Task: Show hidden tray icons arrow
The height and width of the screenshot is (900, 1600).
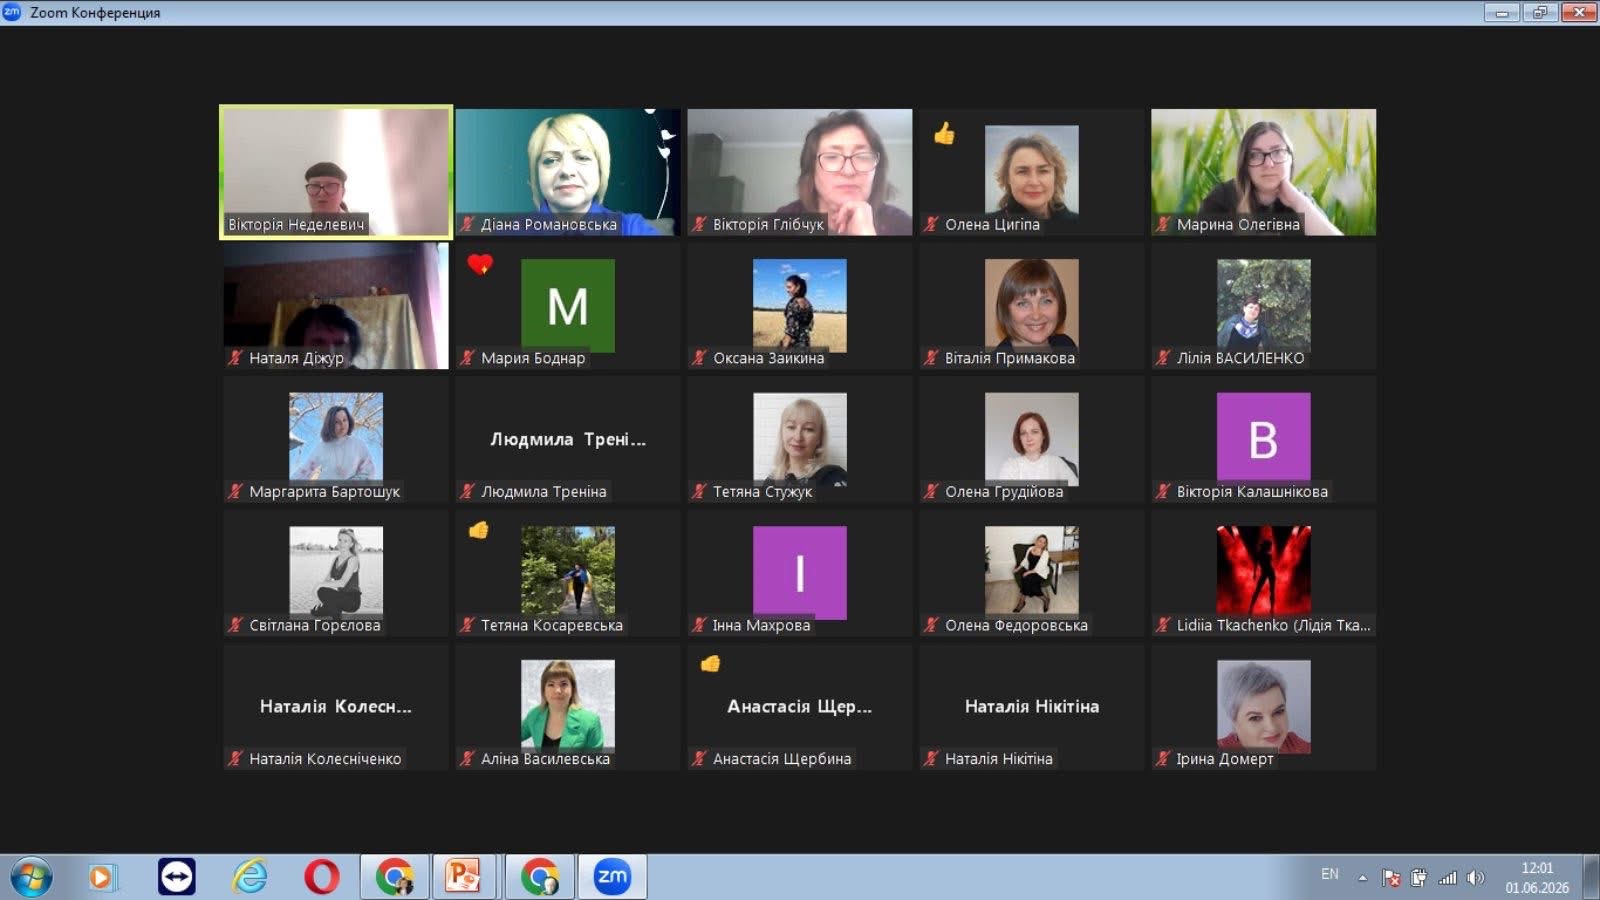Action: click(x=1362, y=878)
